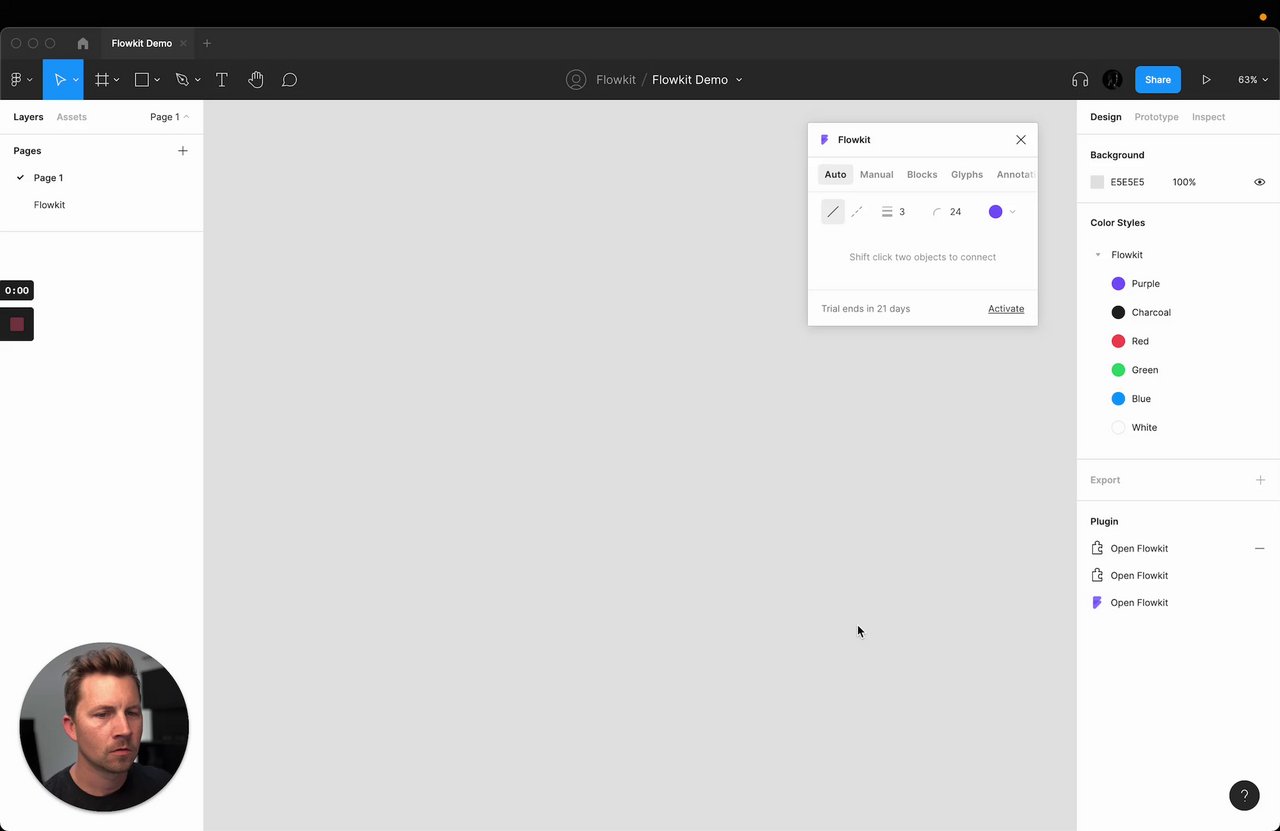Image resolution: width=1280 pixels, height=831 pixels.
Task: Open a new tab with plus icon
Action: click(x=207, y=43)
